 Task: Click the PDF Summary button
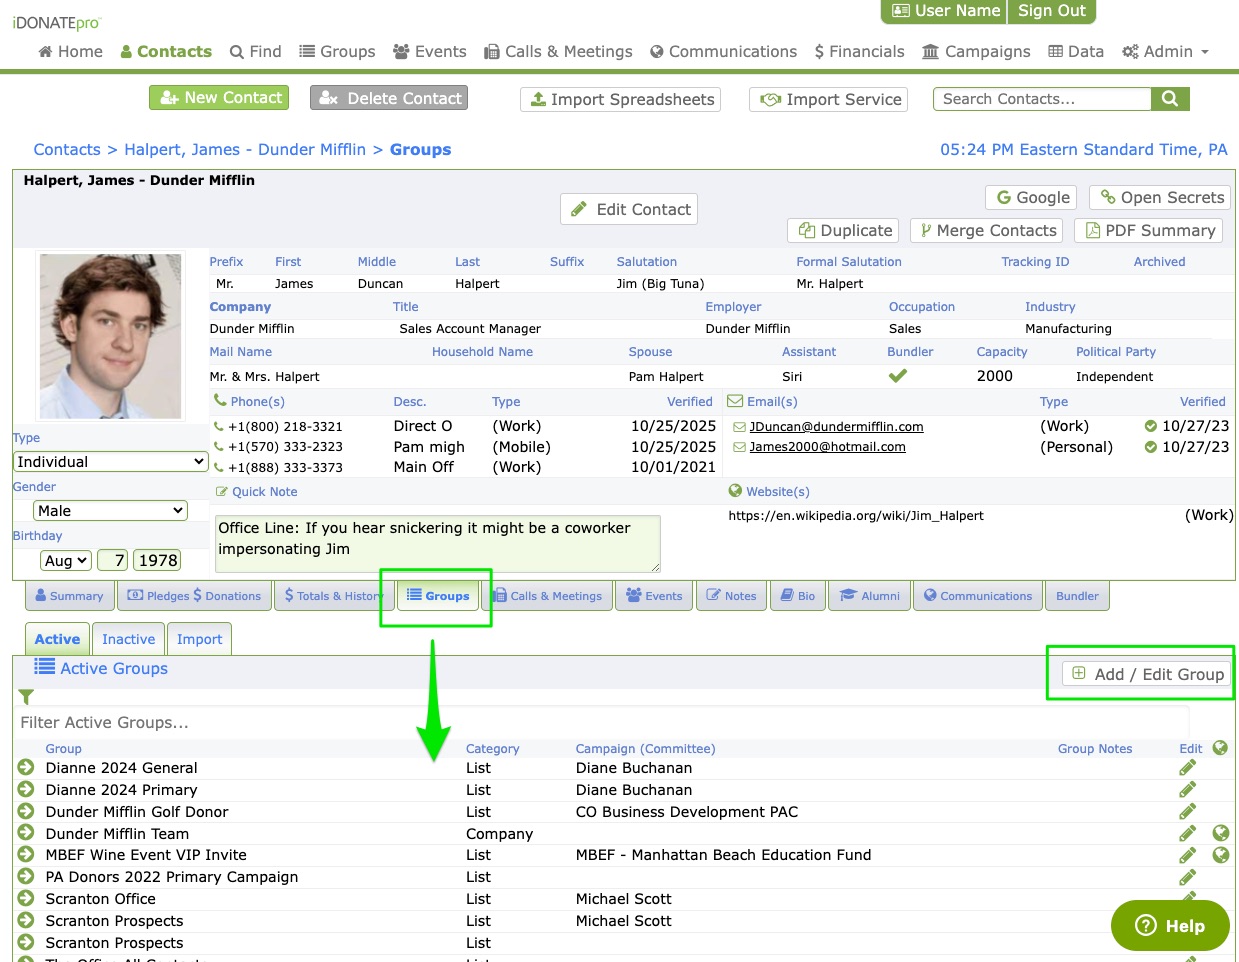tap(1149, 230)
